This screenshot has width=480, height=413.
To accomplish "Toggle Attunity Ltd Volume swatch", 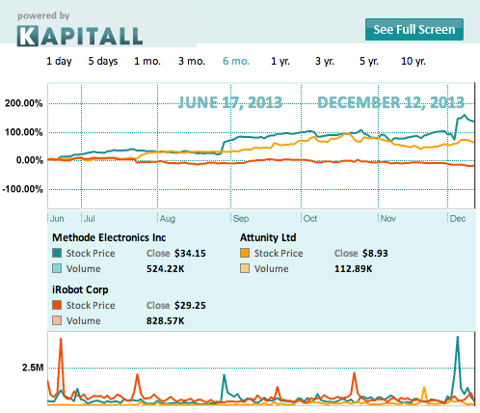I will point(245,268).
